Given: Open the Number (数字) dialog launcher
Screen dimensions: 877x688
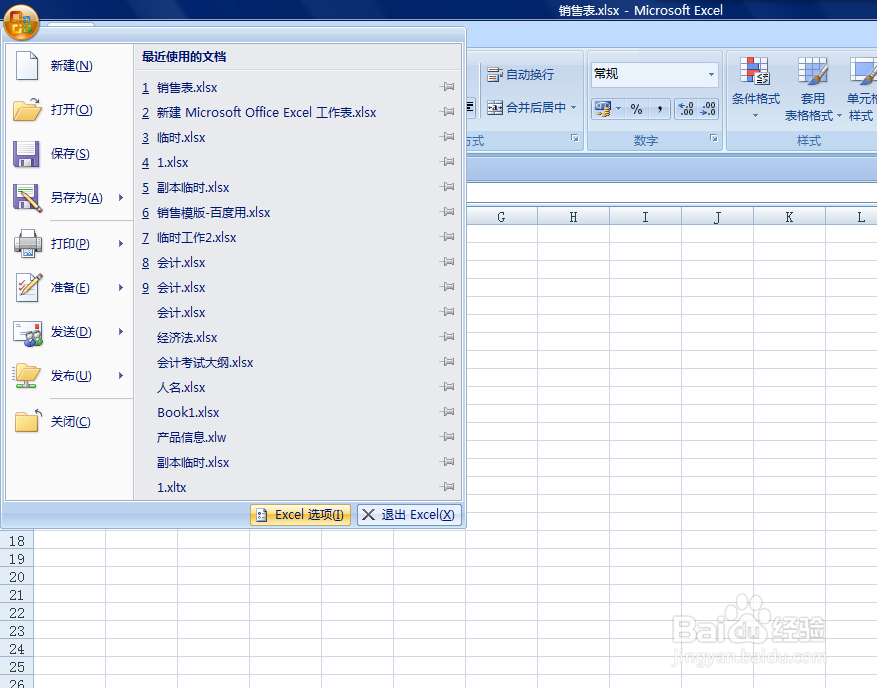Looking at the screenshot, I should point(713,138).
